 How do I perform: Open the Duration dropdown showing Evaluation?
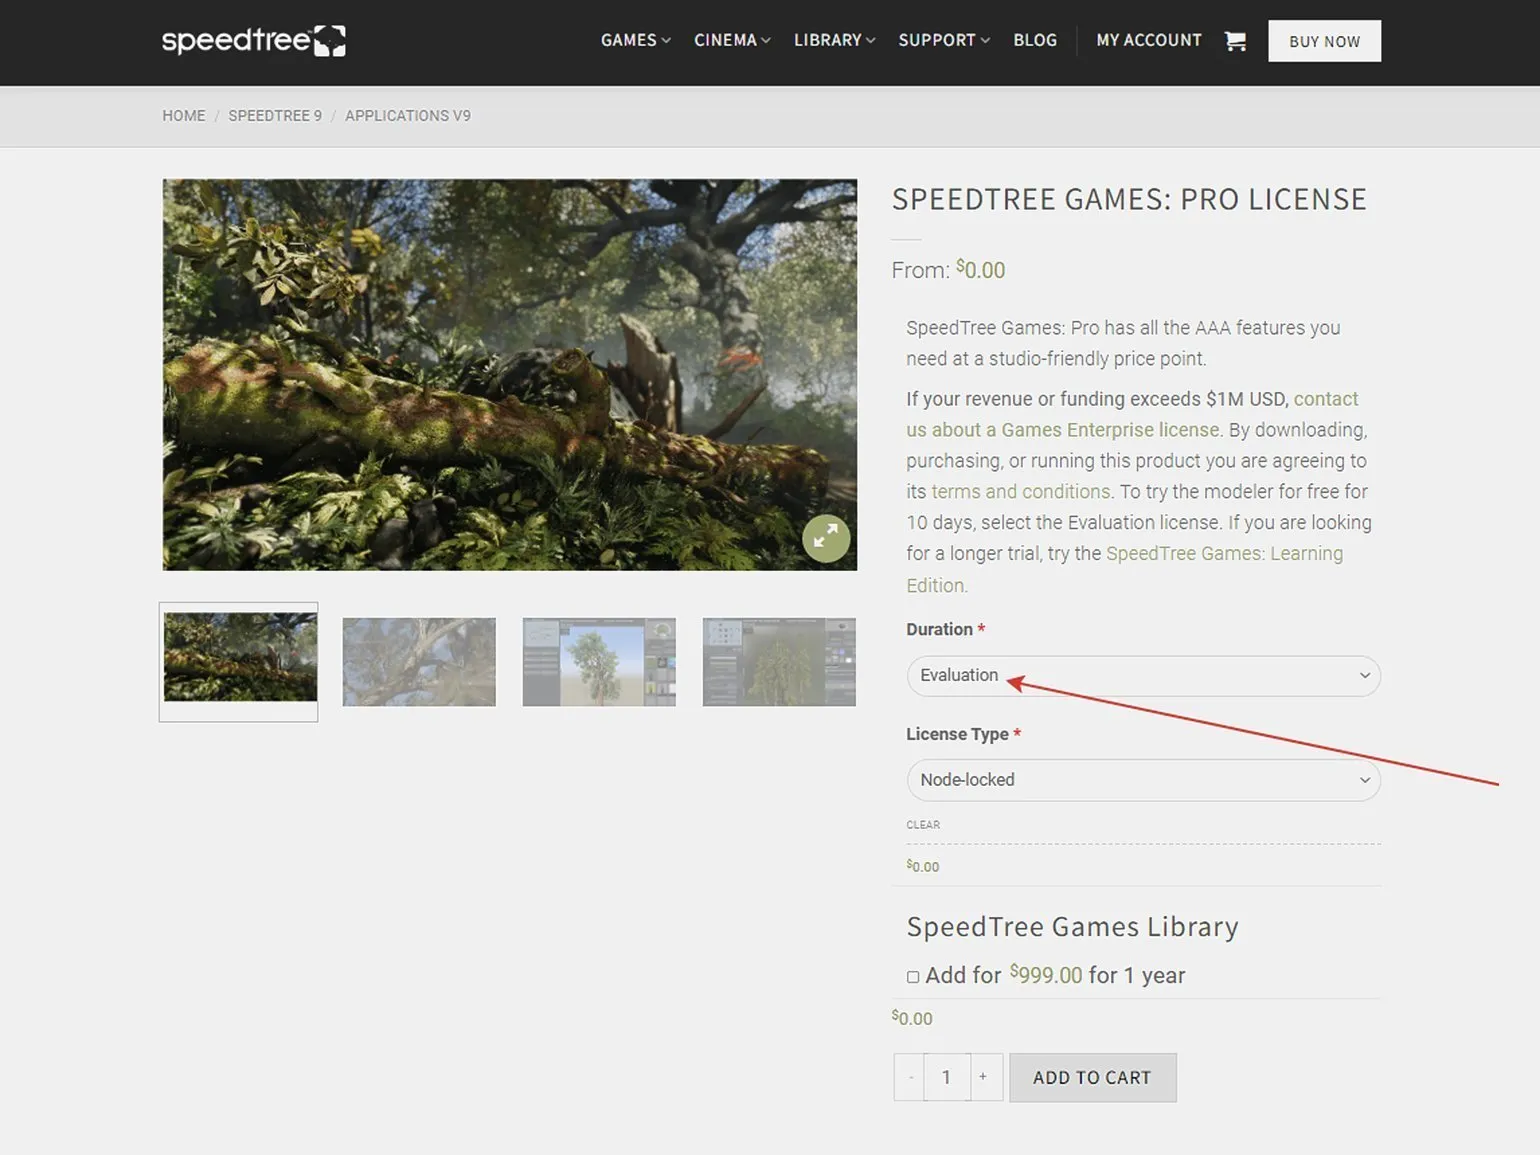pos(1143,676)
